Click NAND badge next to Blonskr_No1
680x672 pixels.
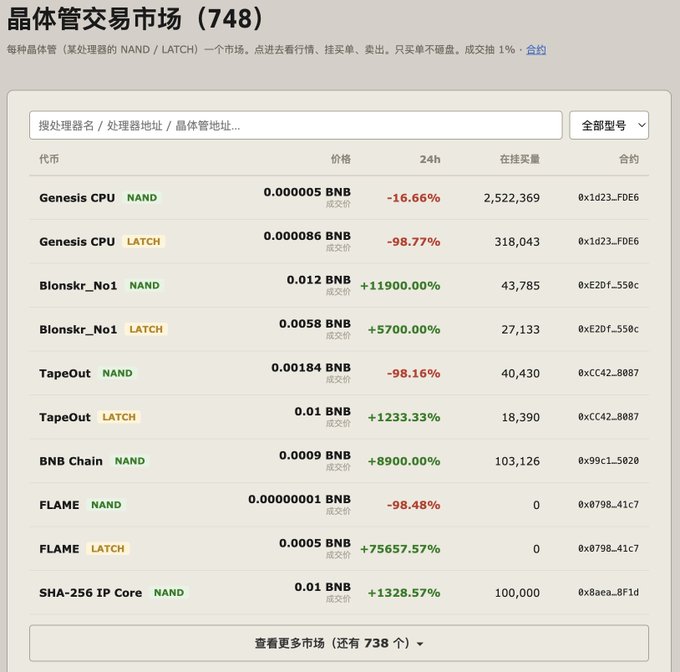pyautogui.click(x=144, y=285)
